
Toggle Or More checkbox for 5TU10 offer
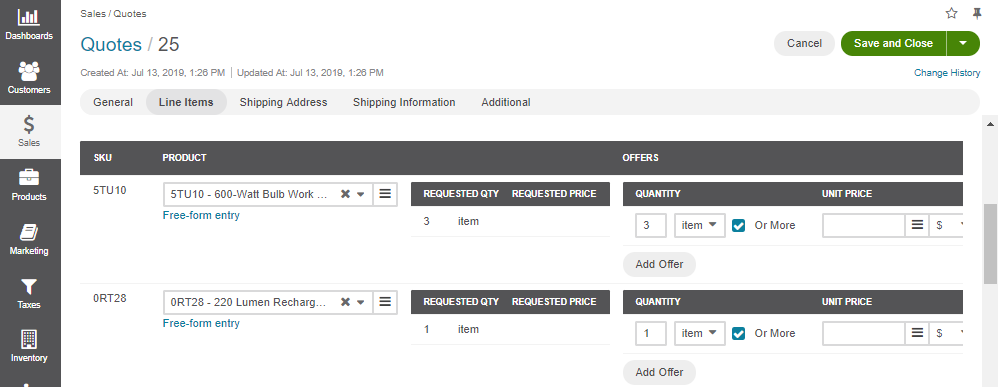point(738,225)
